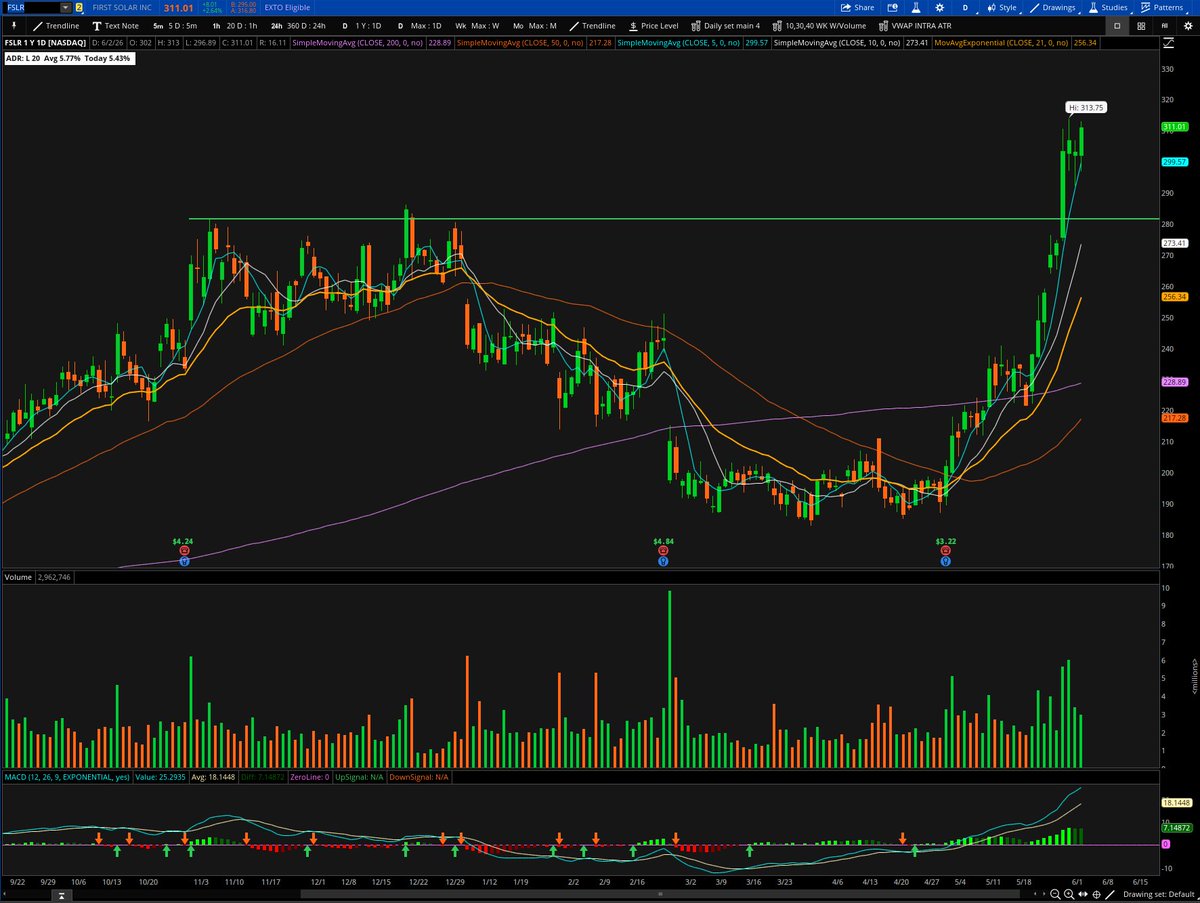Click the FSLR 1 Y 1D [NASDAQ] chart title
Viewport: 1200px width, 903px height.
point(44,45)
